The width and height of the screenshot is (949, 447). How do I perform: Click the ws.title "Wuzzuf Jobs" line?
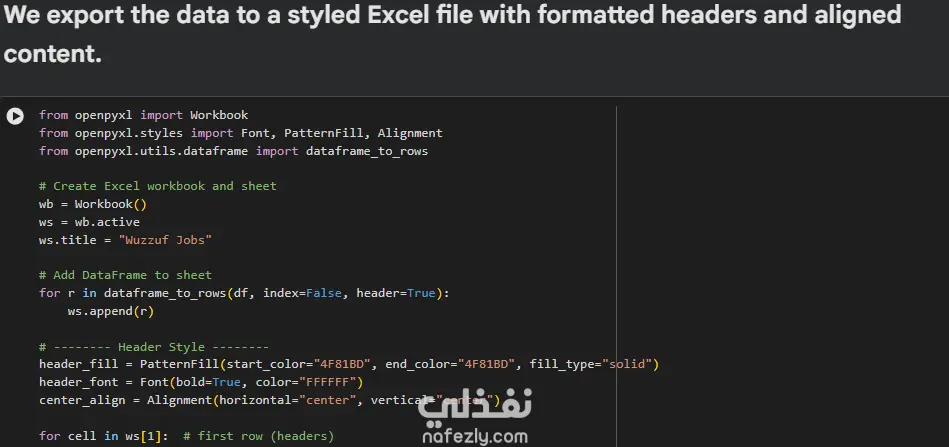[125, 240]
